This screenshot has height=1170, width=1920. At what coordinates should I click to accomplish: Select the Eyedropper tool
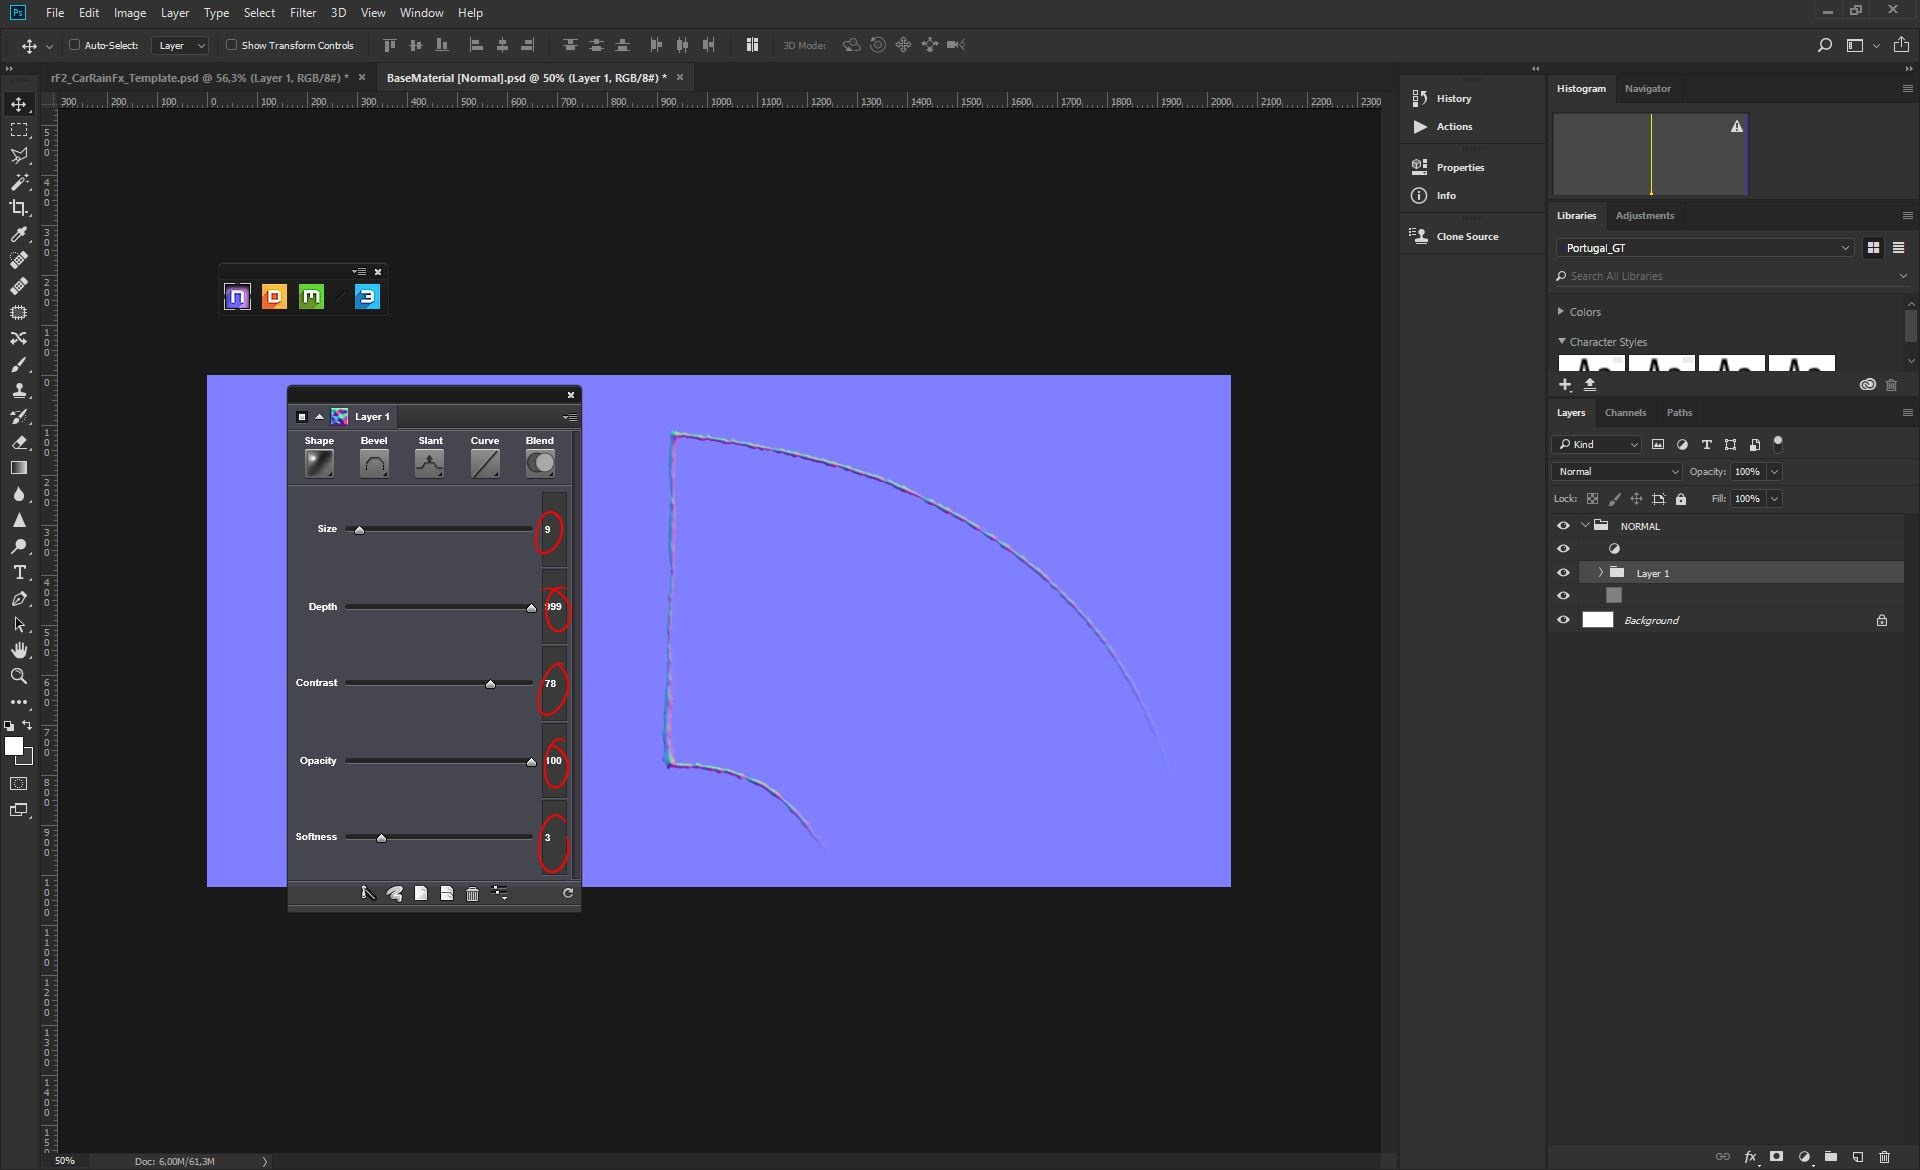pos(19,234)
